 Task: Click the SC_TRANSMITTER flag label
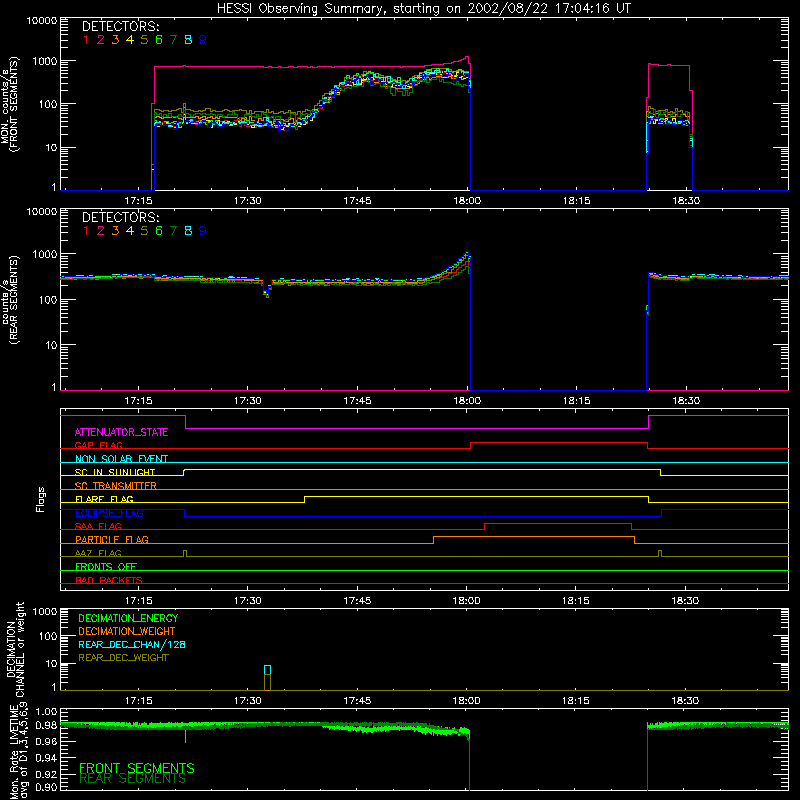click(115, 485)
